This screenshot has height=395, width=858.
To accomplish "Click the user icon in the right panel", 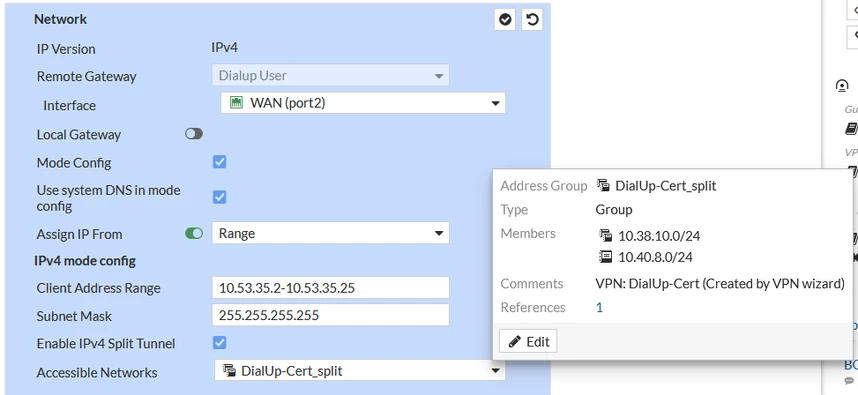I will coord(842,85).
